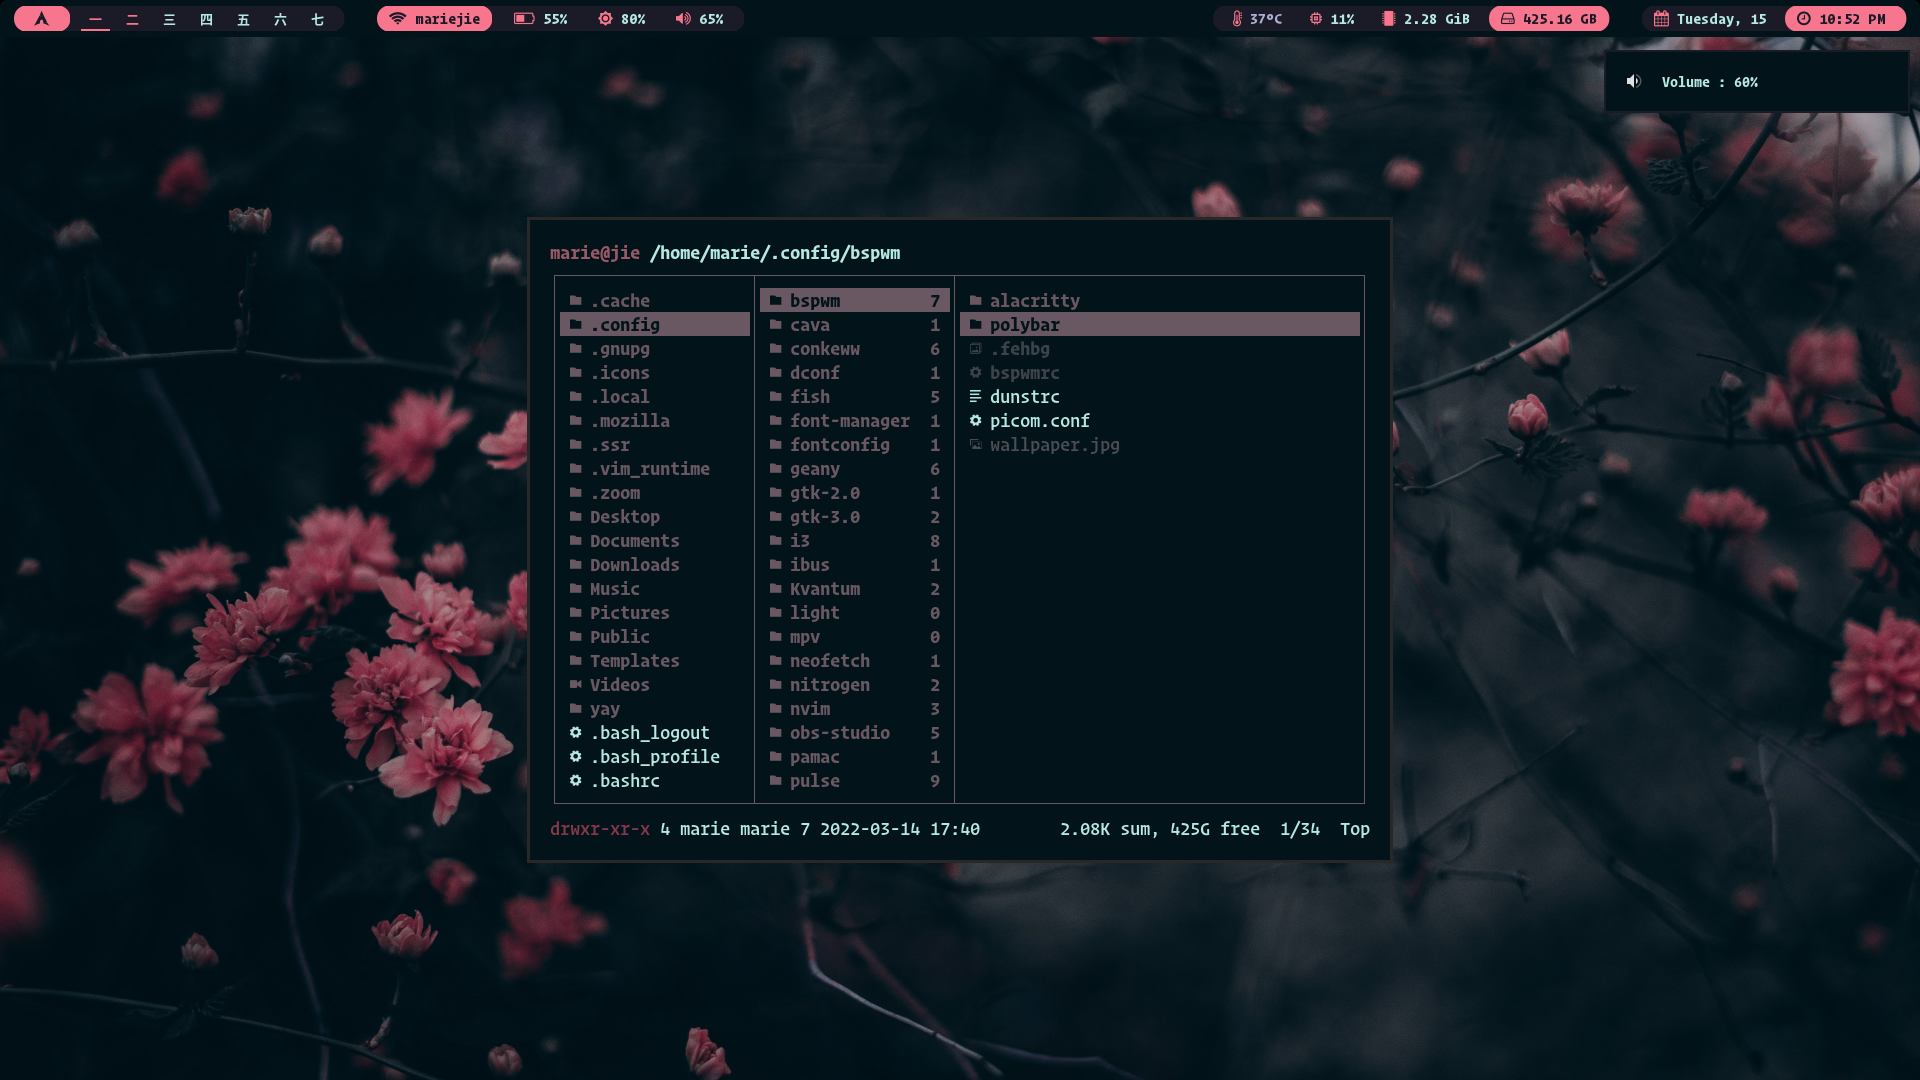Screen dimensions: 1920x1080
Task: Switch to workspace 三 in polybar
Action: coord(169,17)
